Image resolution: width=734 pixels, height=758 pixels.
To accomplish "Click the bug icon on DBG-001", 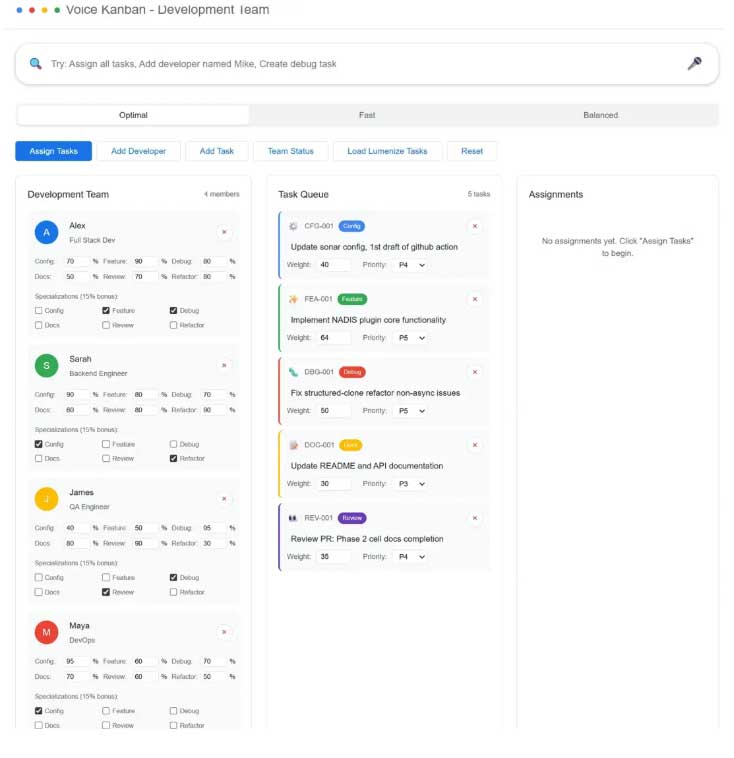I will click(293, 372).
